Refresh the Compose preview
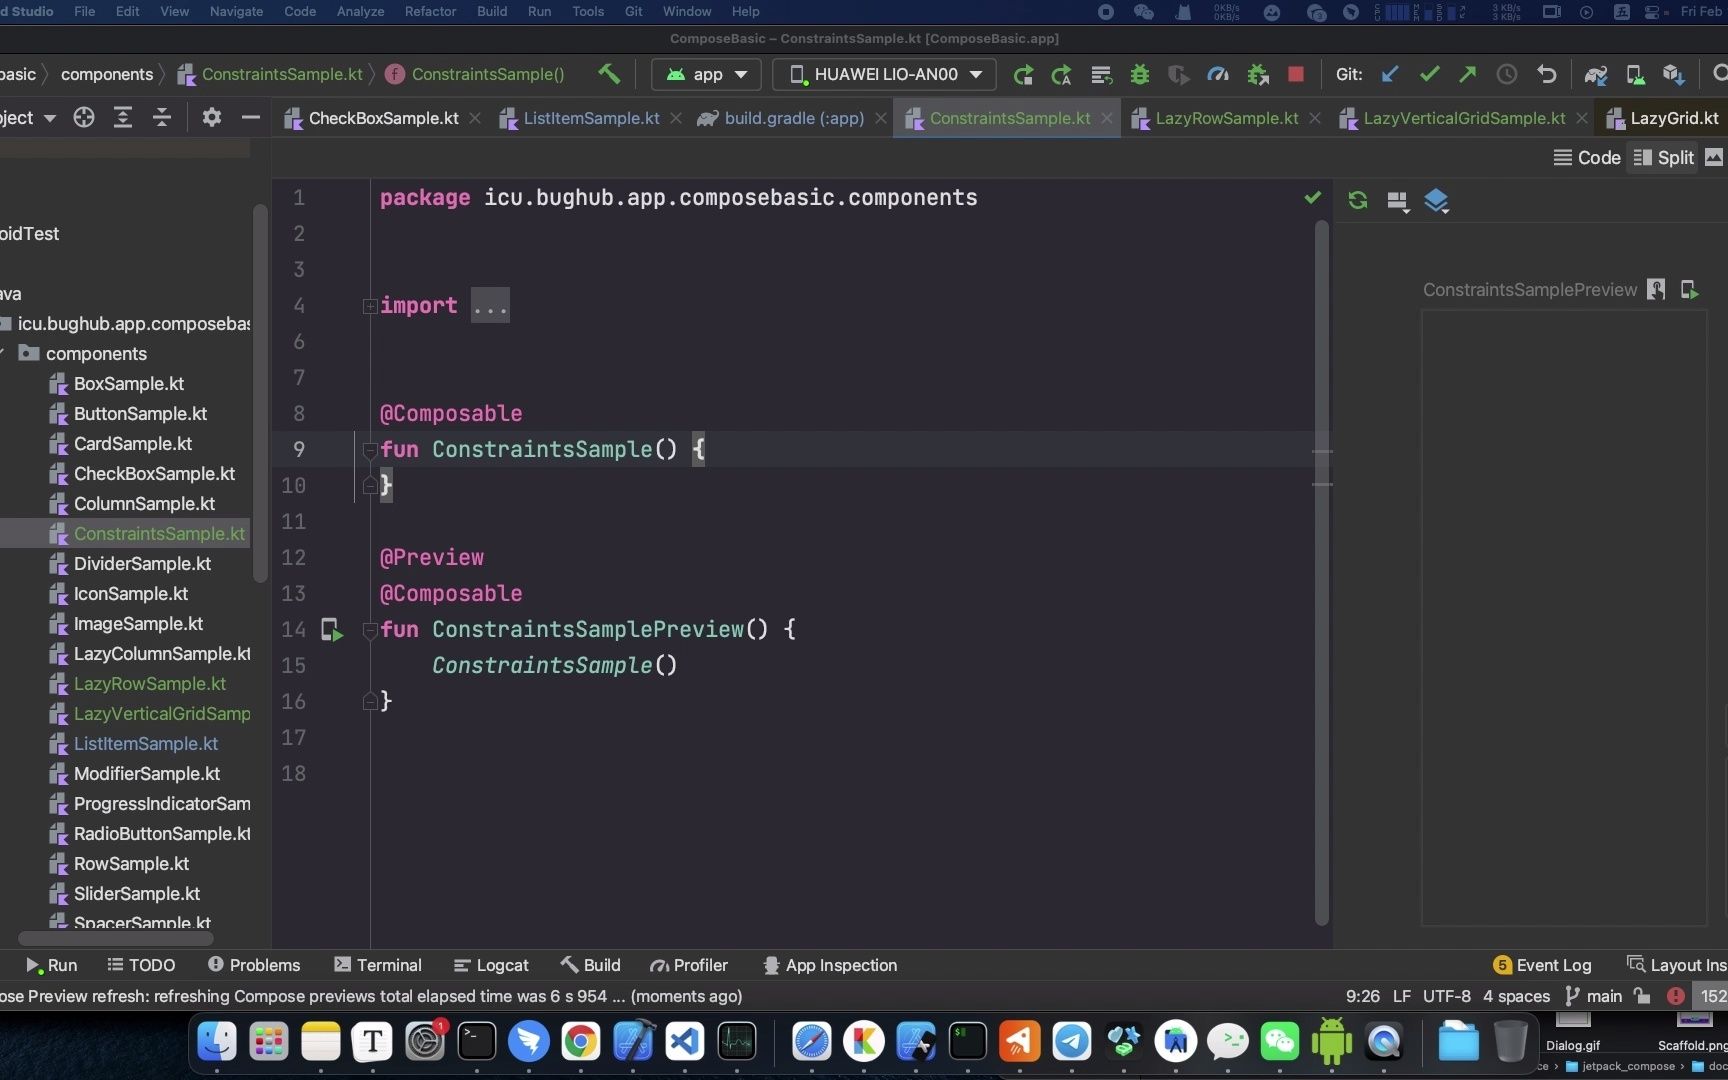 pyautogui.click(x=1357, y=200)
